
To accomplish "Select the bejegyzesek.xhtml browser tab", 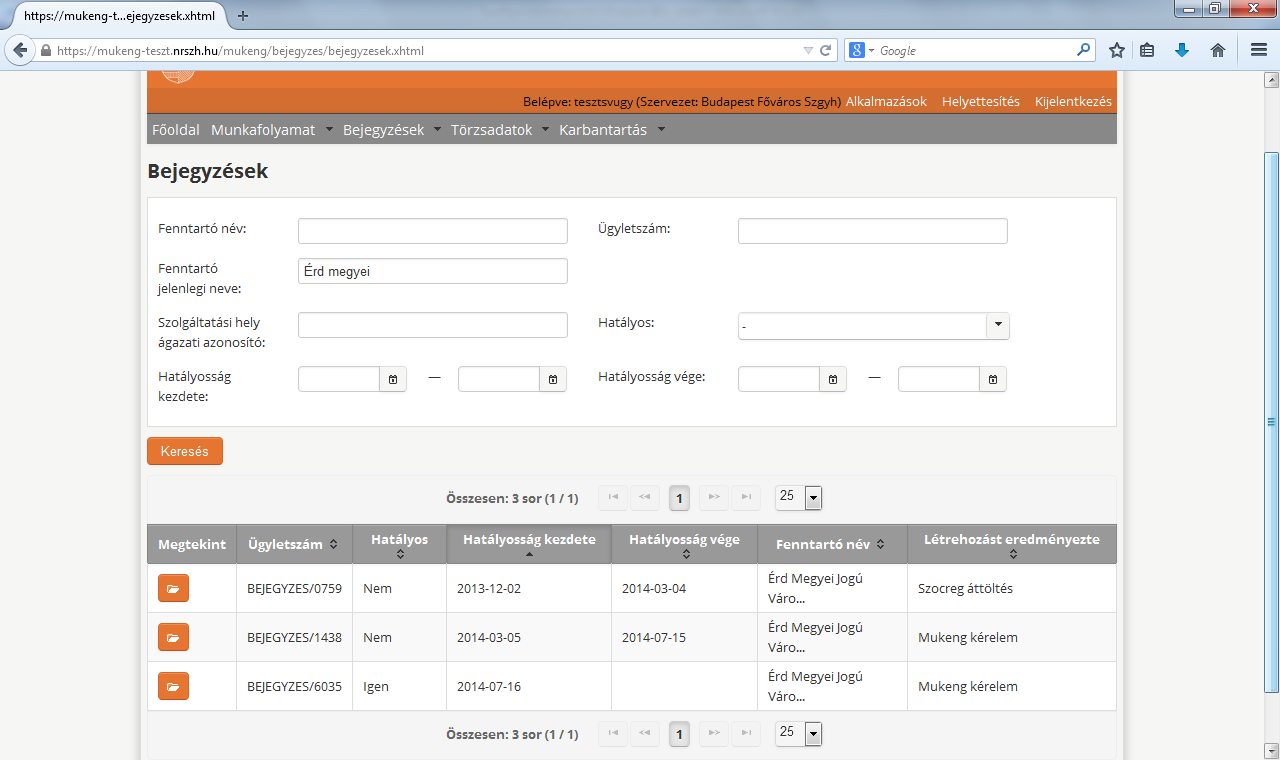I will (x=119, y=15).
